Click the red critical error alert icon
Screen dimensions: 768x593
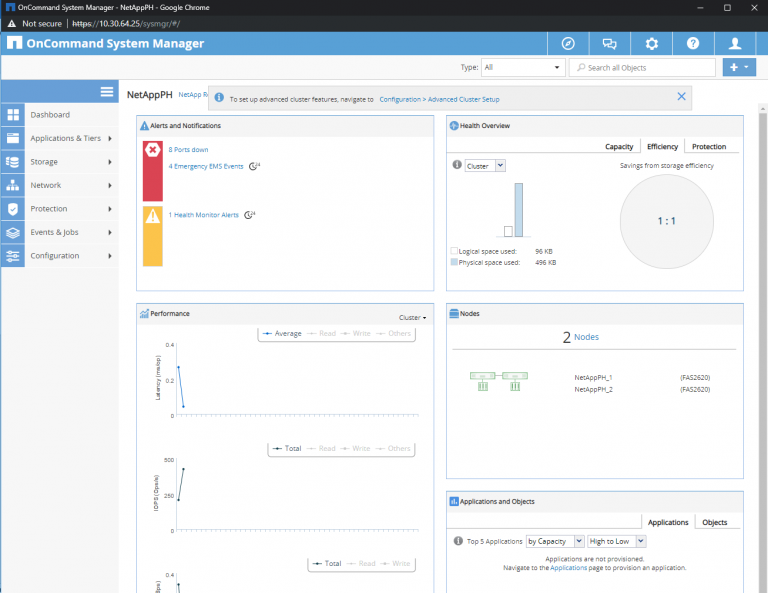(x=153, y=150)
